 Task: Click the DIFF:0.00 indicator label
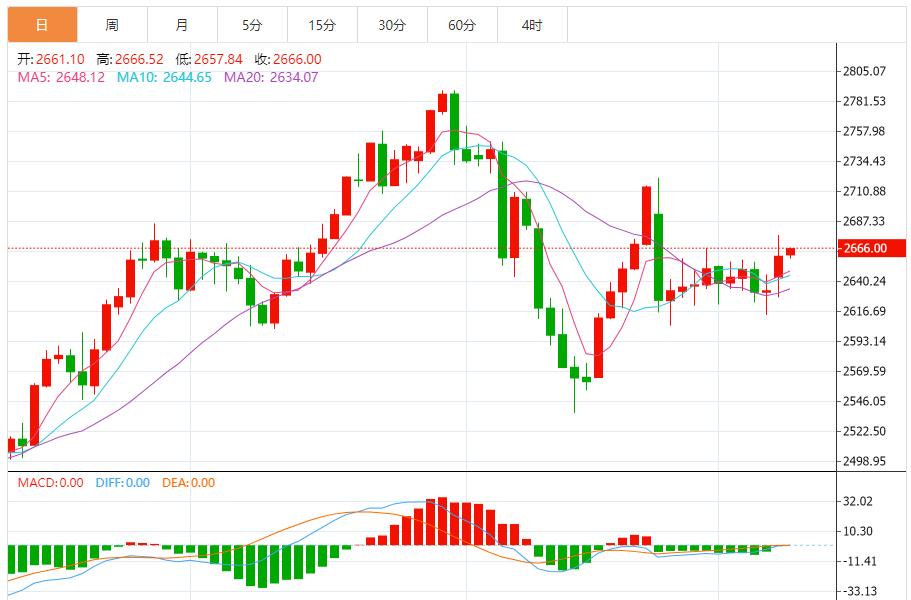[x=123, y=483]
